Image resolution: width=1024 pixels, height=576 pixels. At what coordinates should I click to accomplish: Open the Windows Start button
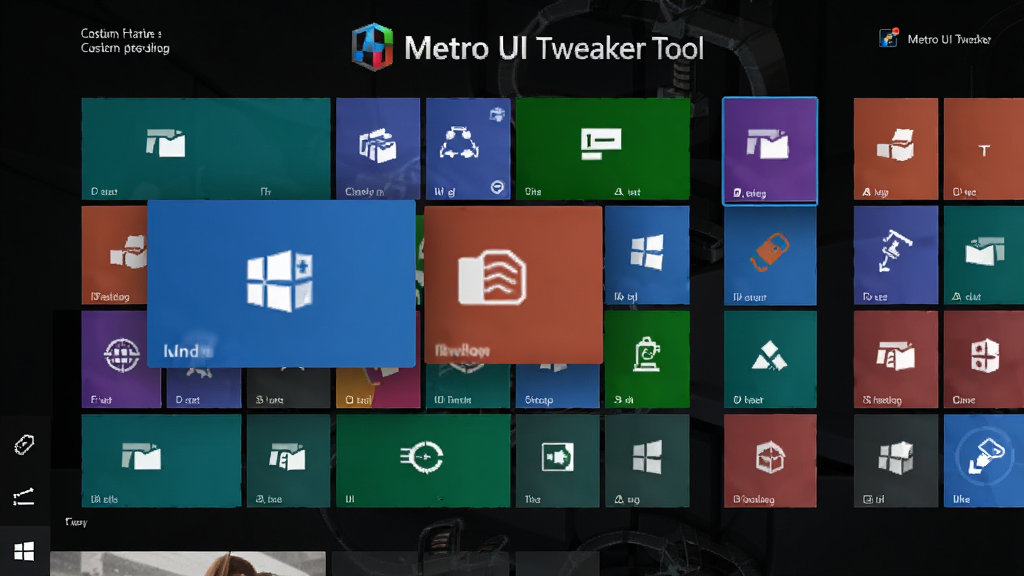24,551
